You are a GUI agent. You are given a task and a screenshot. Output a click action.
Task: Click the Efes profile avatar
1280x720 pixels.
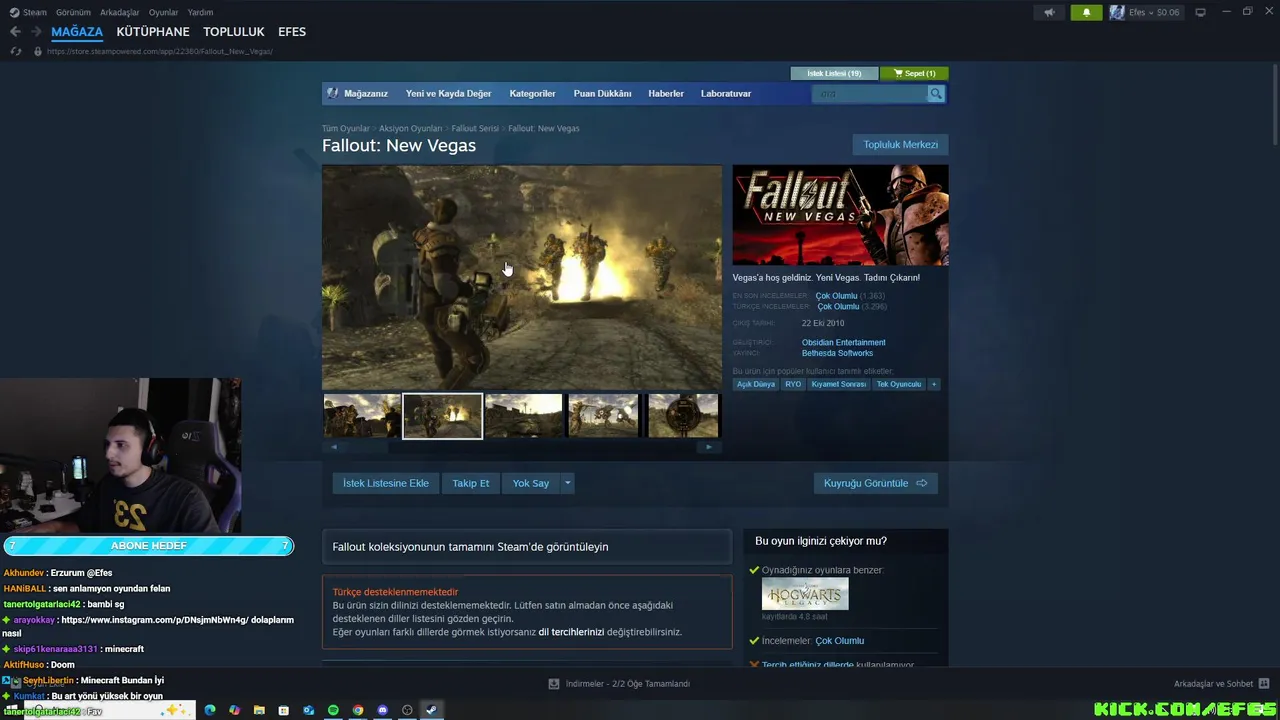(1117, 12)
